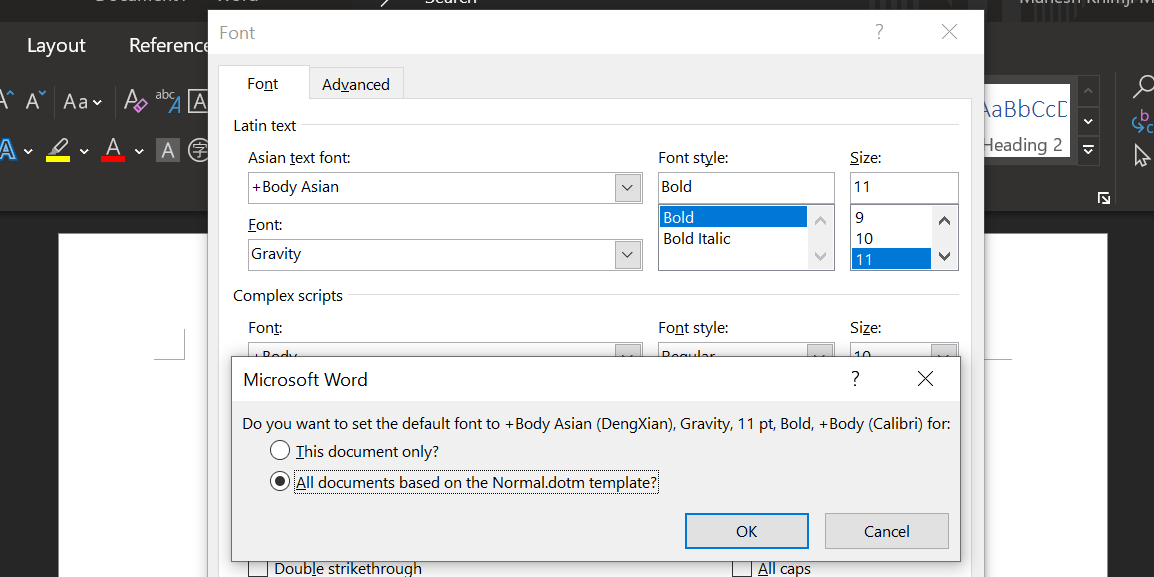Open the Phonetic Guide tool
This screenshot has width=1154, height=577.
(x=168, y=101)
